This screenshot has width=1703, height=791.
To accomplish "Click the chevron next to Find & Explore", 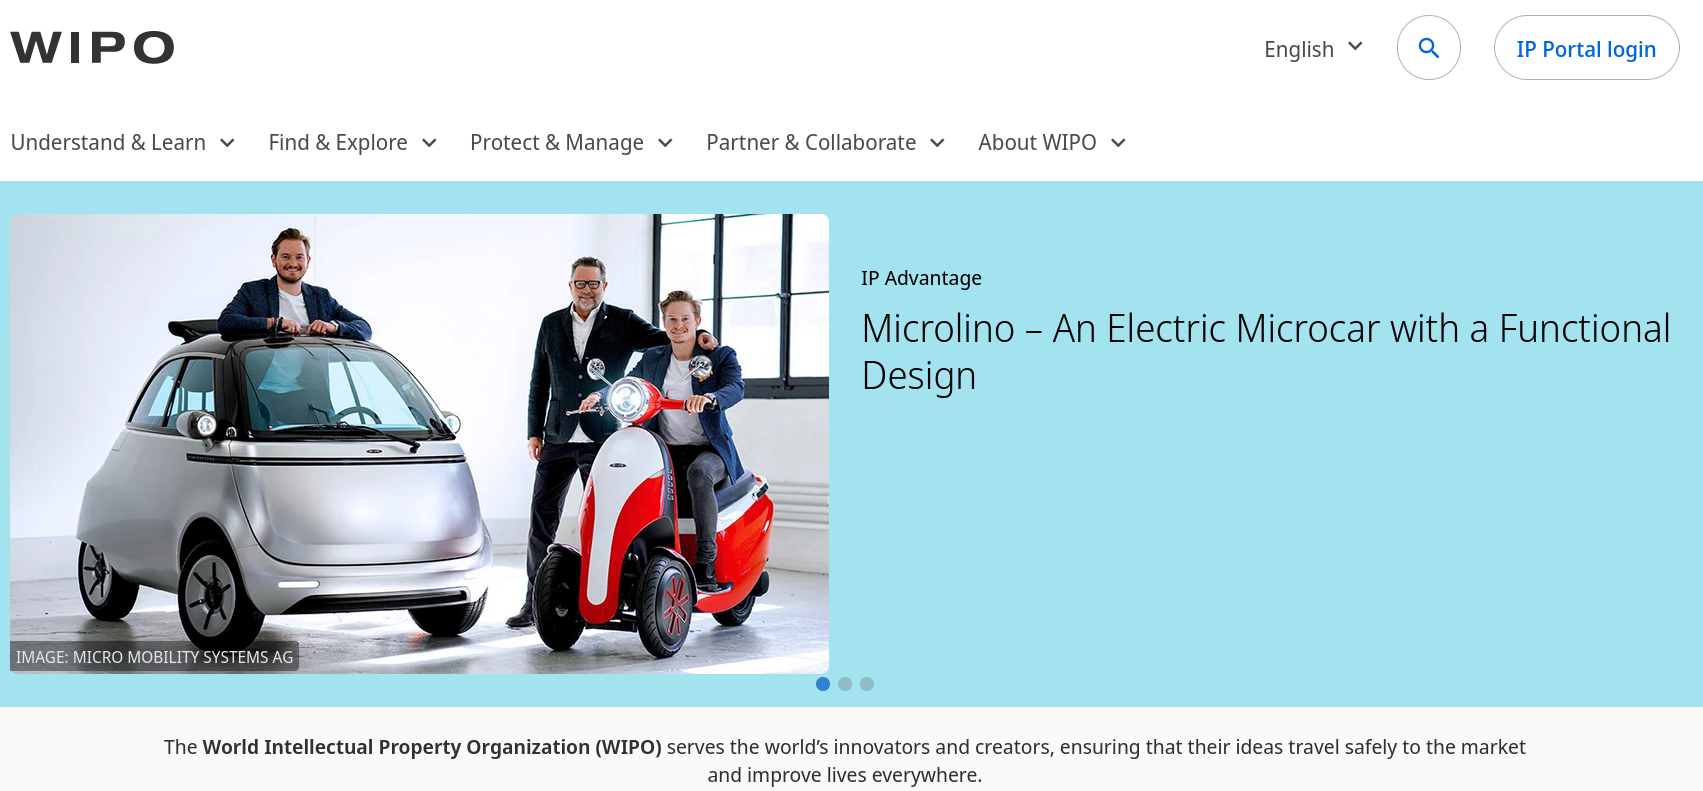I will click(429, 143).
